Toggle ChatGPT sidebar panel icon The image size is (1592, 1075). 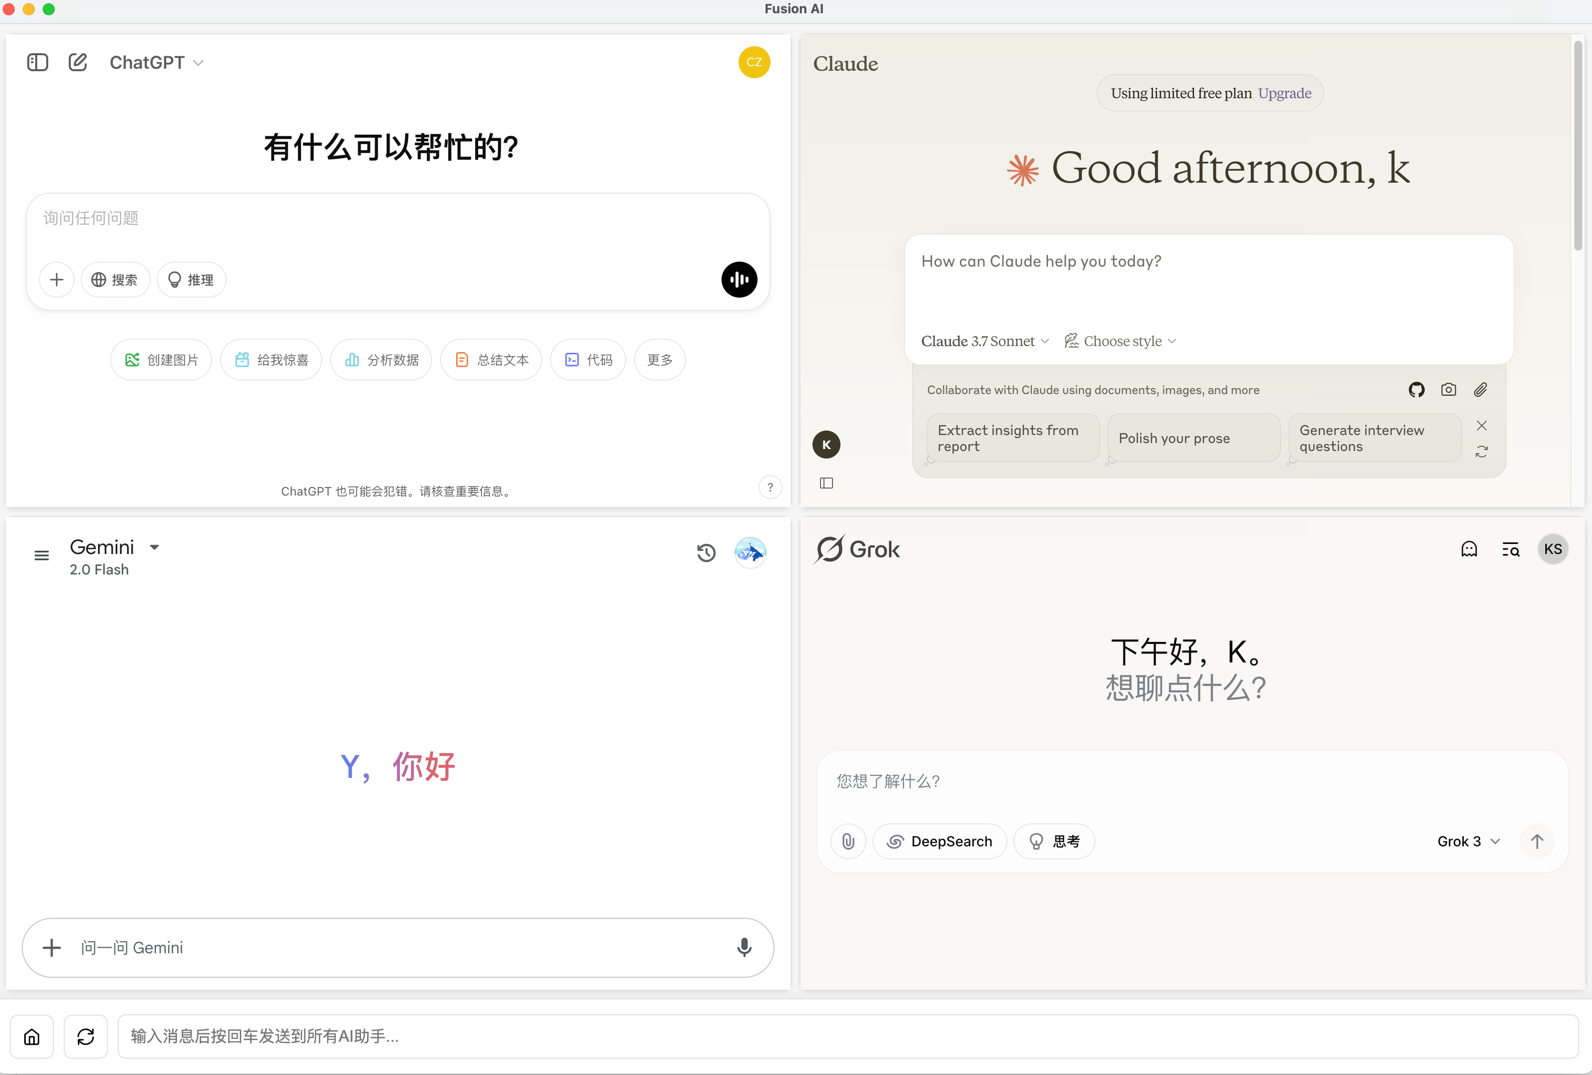(38, 62)
